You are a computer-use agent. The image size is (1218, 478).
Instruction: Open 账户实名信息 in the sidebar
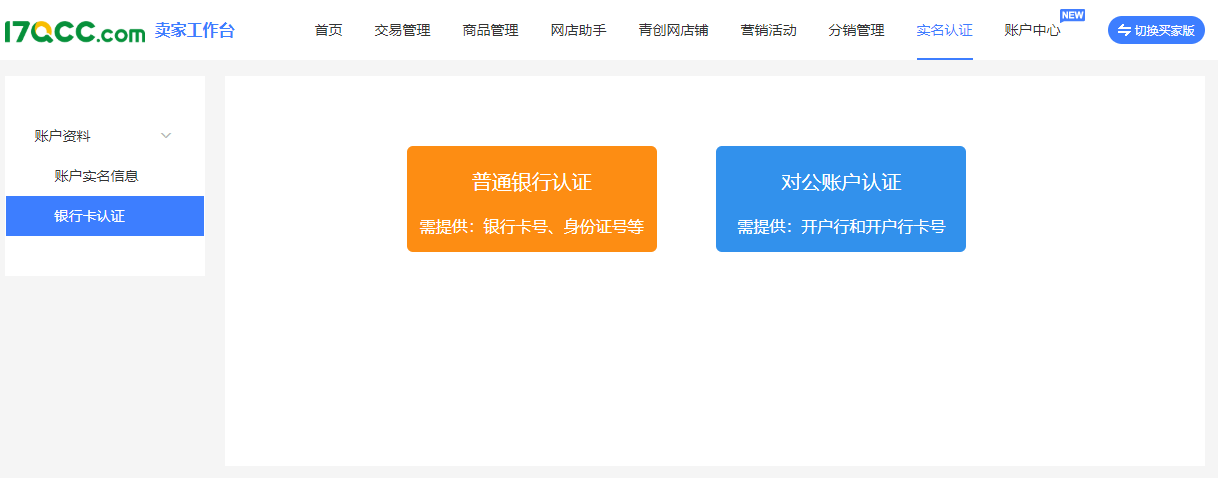click(x=96, y=176)
